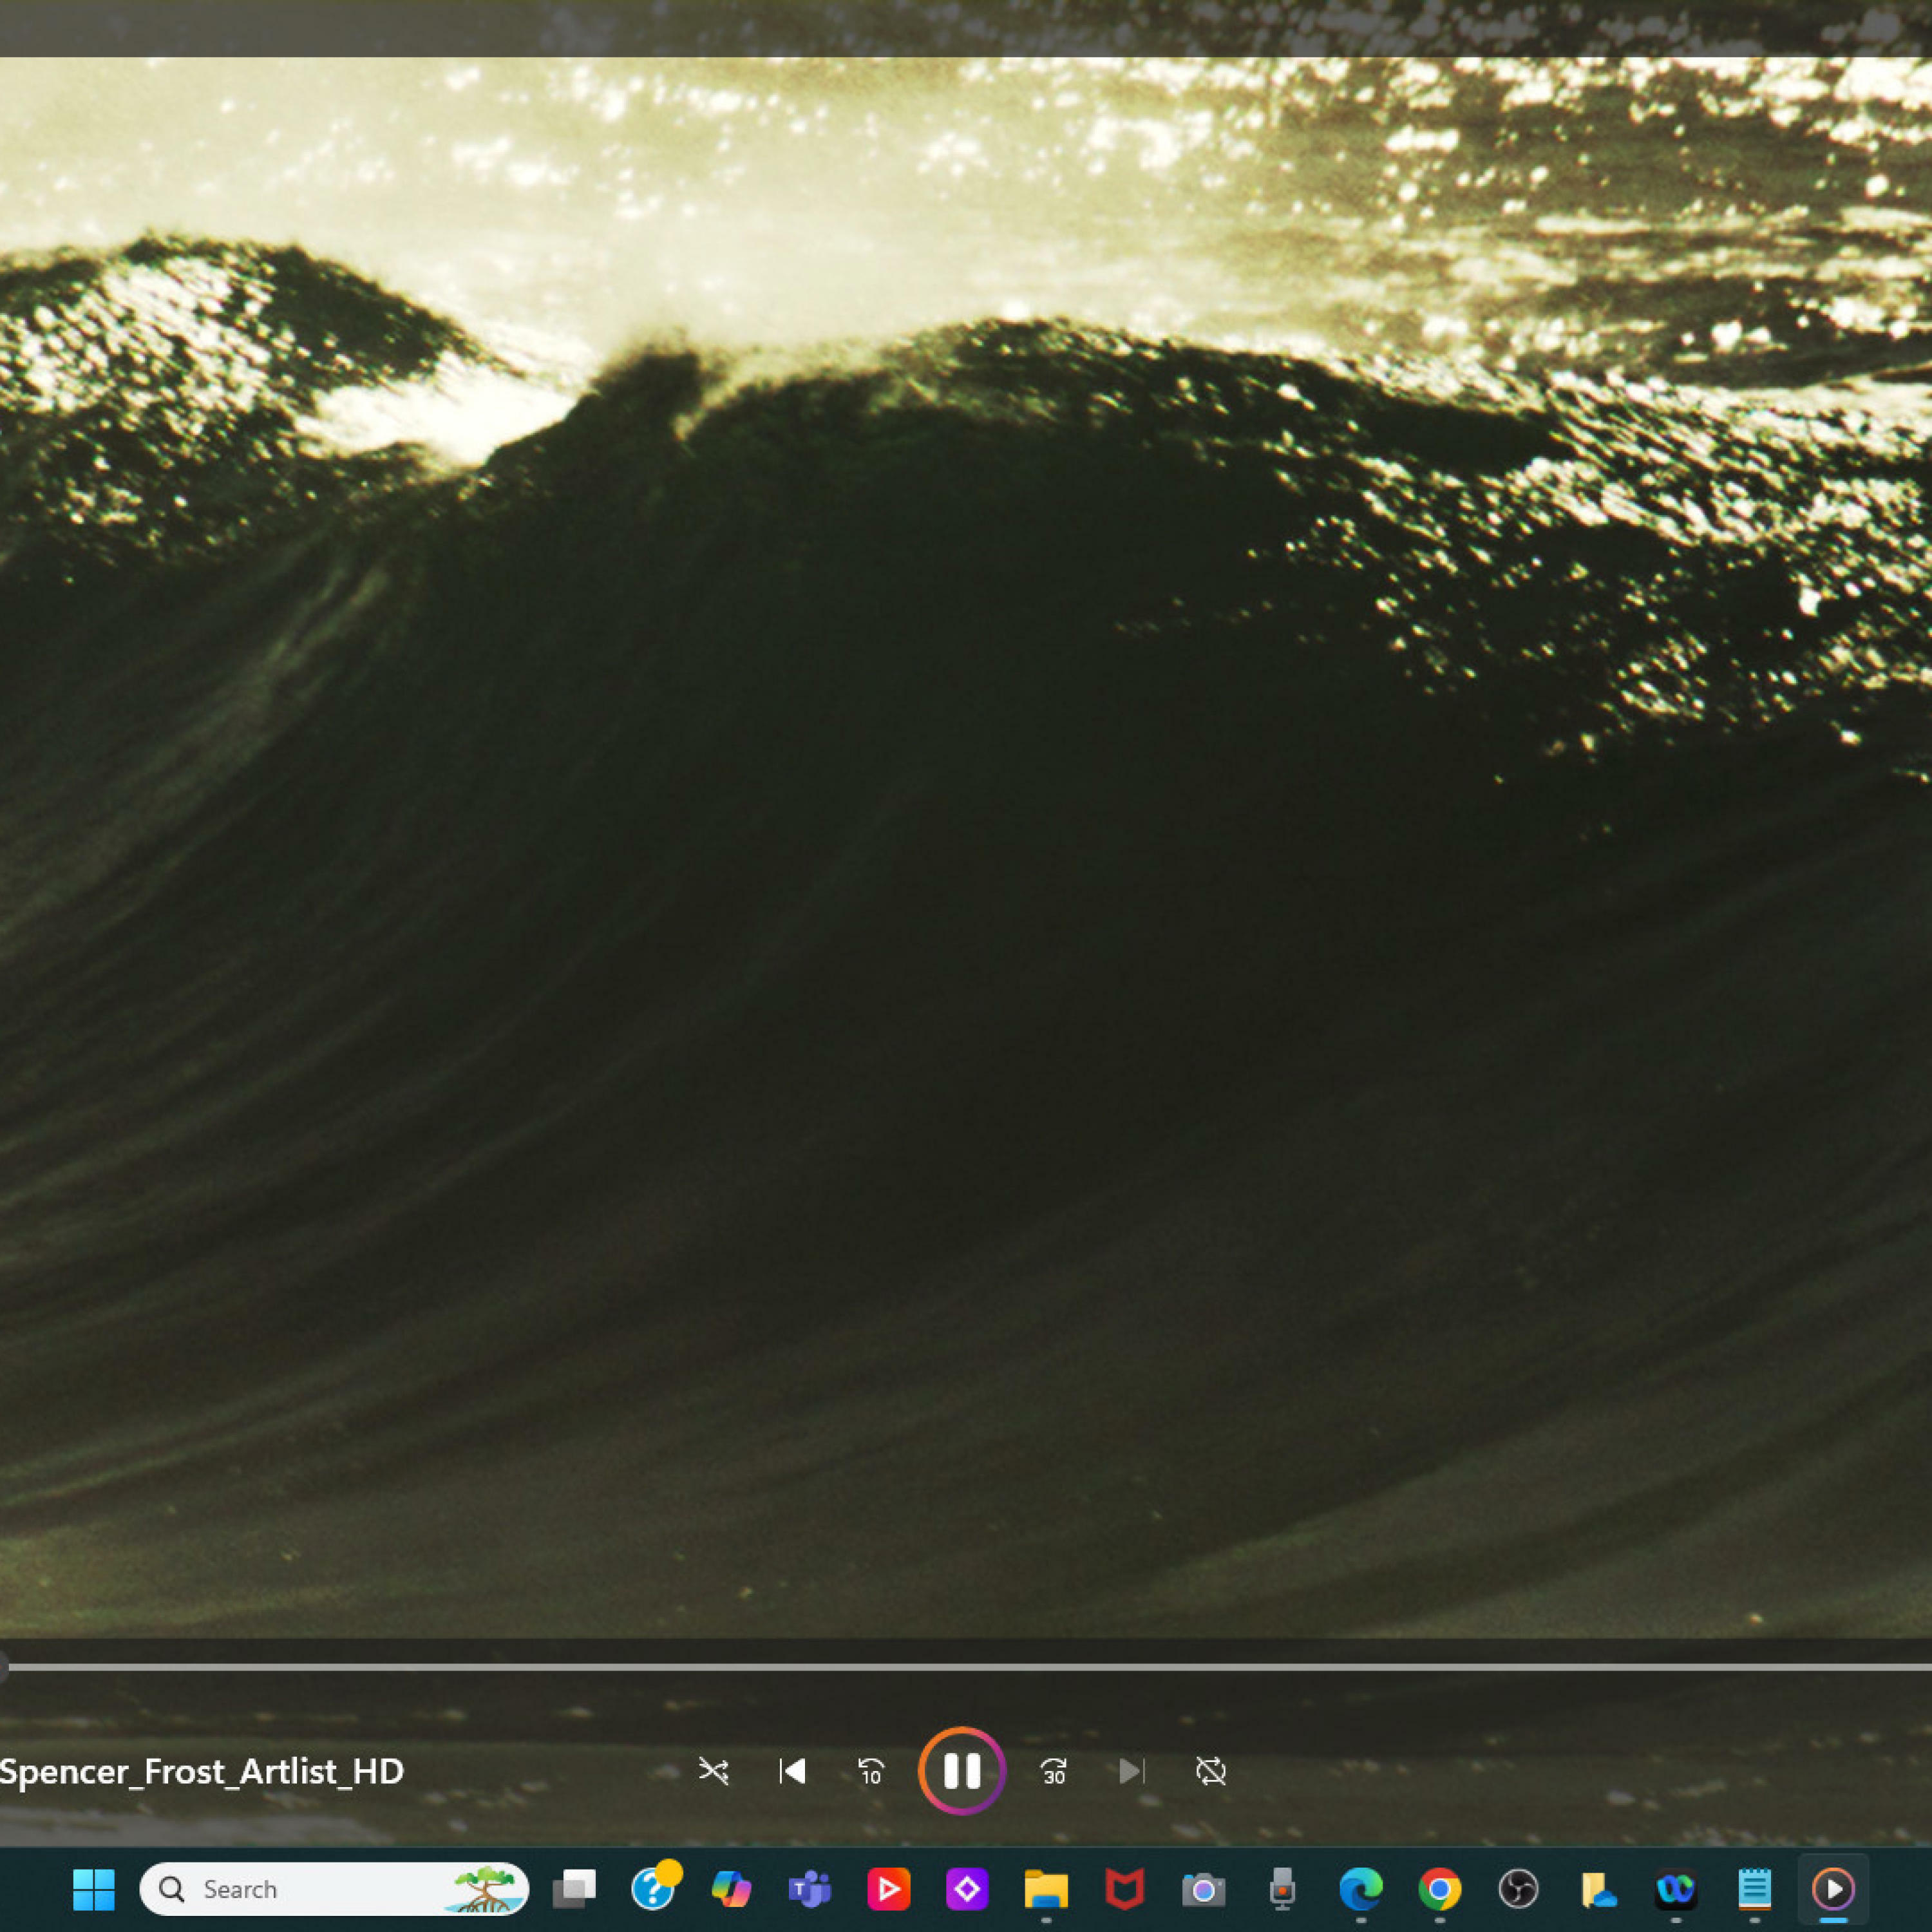Switch to the Webex app
Screen dimensions: 1932x1932
tap(1675, 1889)
